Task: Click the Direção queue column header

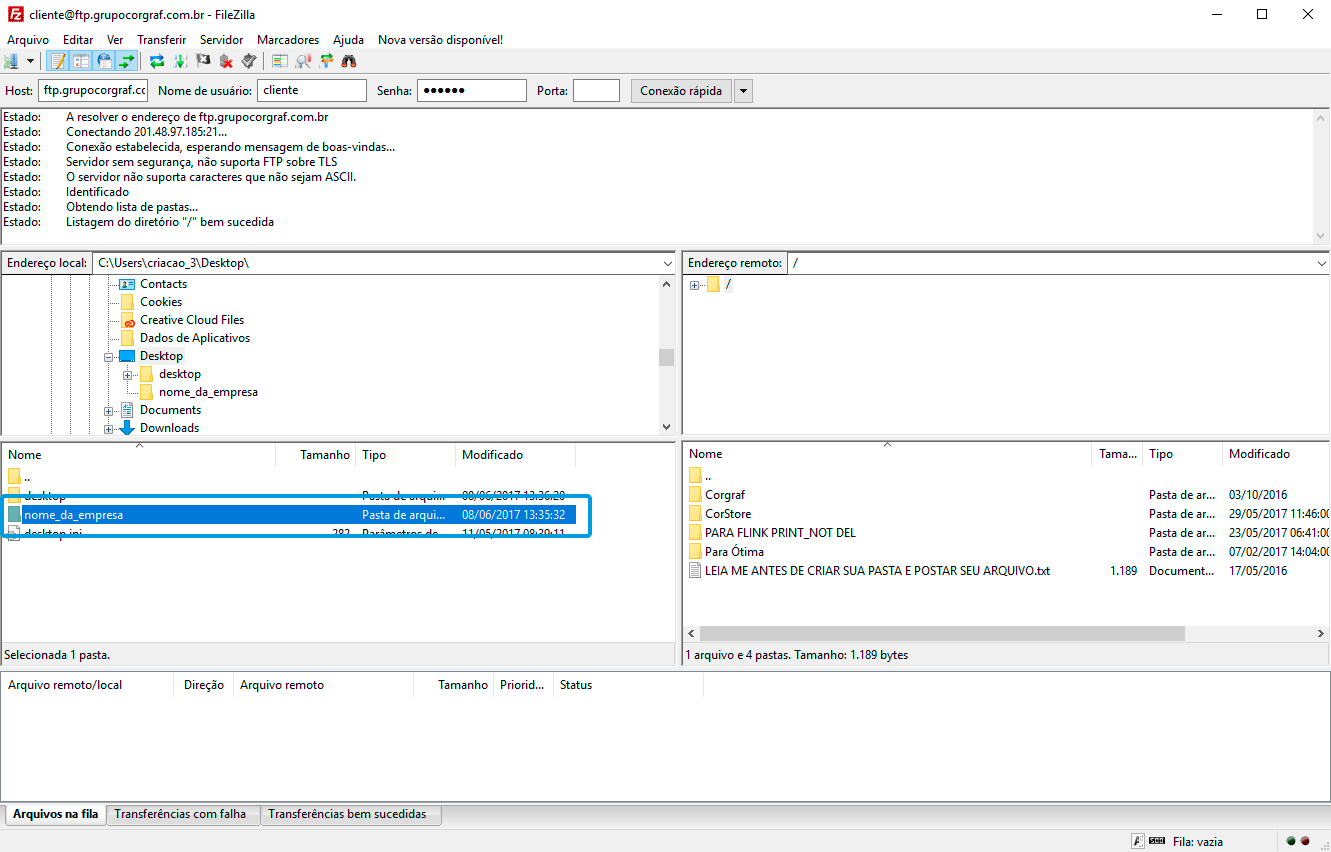Action: tap(204, 685)
